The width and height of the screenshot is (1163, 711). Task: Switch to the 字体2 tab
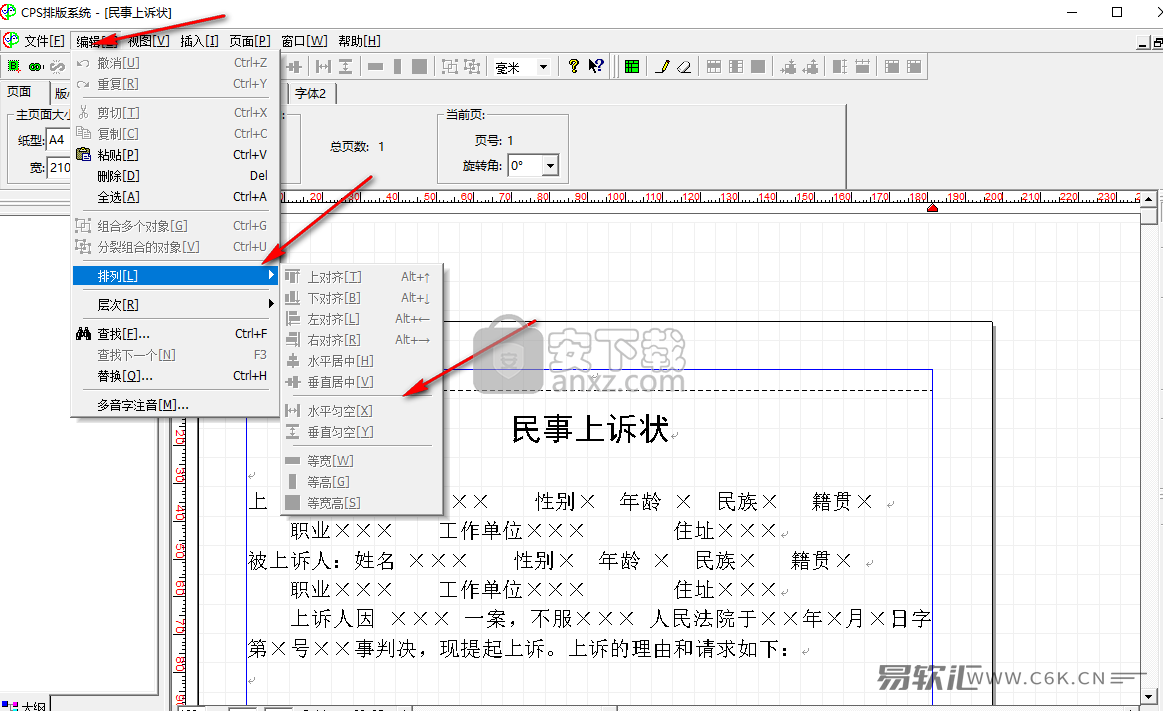point(311,93)
